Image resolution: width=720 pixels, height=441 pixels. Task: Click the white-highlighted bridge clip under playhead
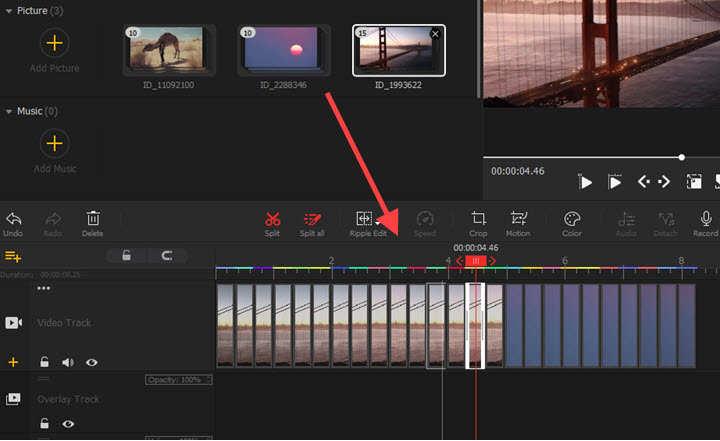(x=475, y=326)
